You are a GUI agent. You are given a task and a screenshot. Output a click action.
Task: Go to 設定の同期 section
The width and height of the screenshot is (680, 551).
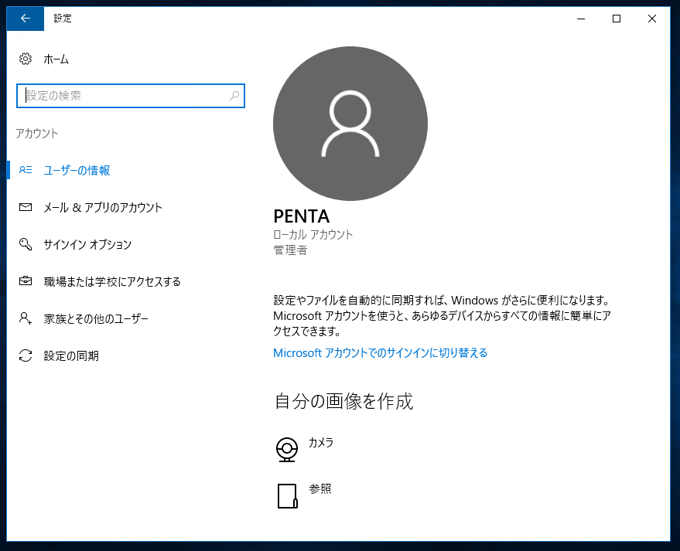pyautogui.click(x=71, y=355)
